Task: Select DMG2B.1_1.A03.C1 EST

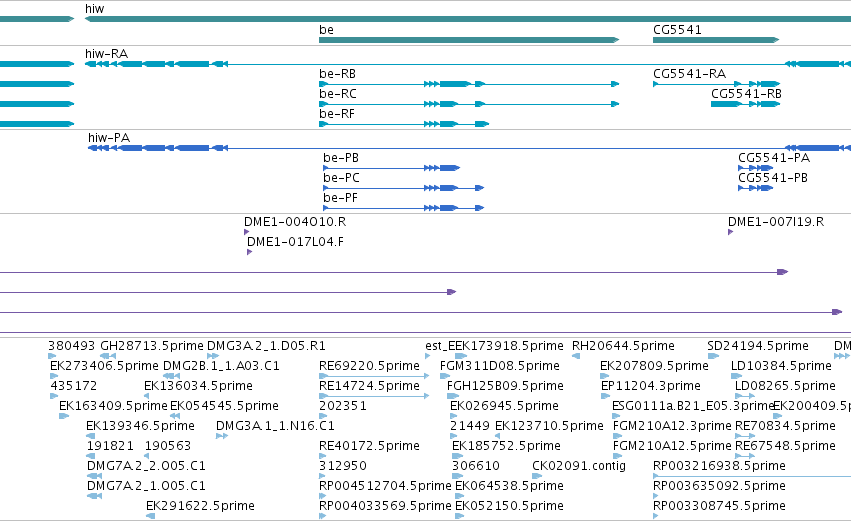Action: click(172, 376)
